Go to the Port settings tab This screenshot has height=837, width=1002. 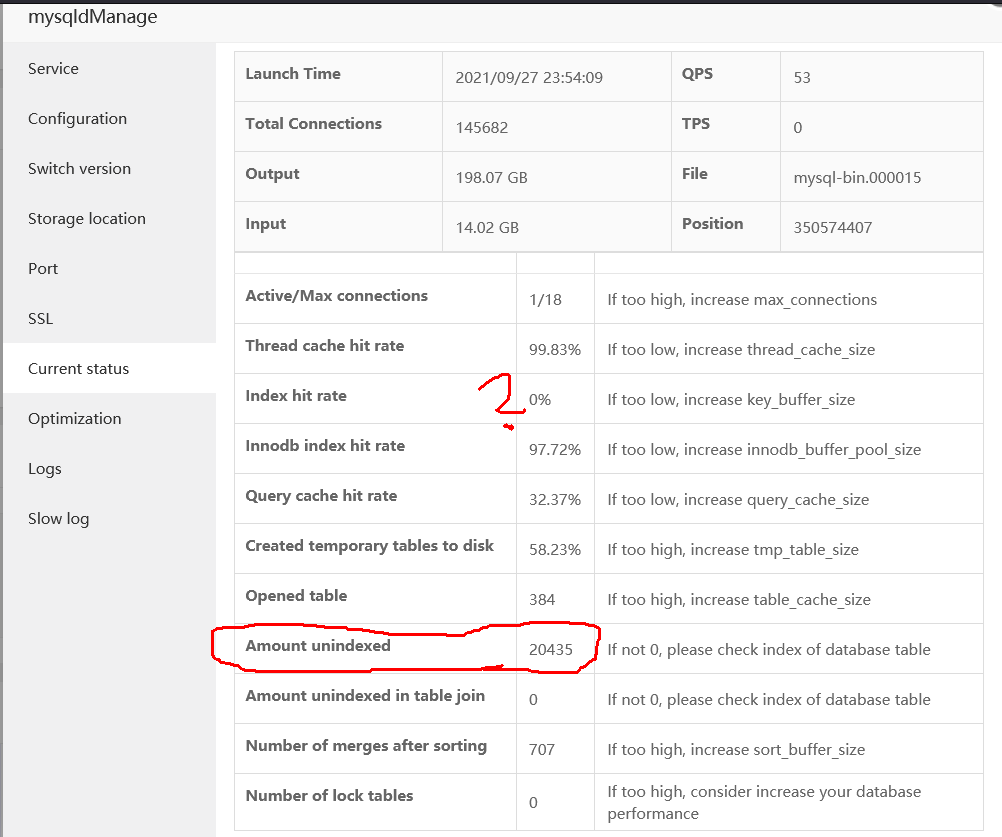pos(43,269)
